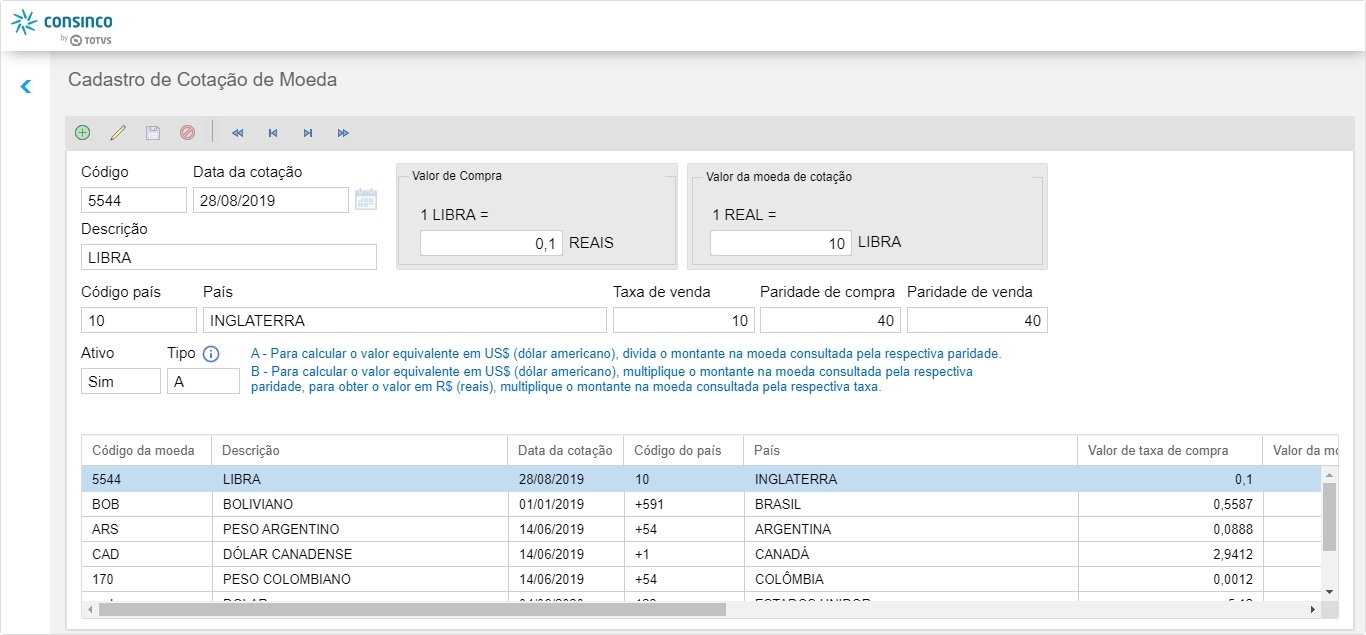Sort by País column header

[910, 450]
